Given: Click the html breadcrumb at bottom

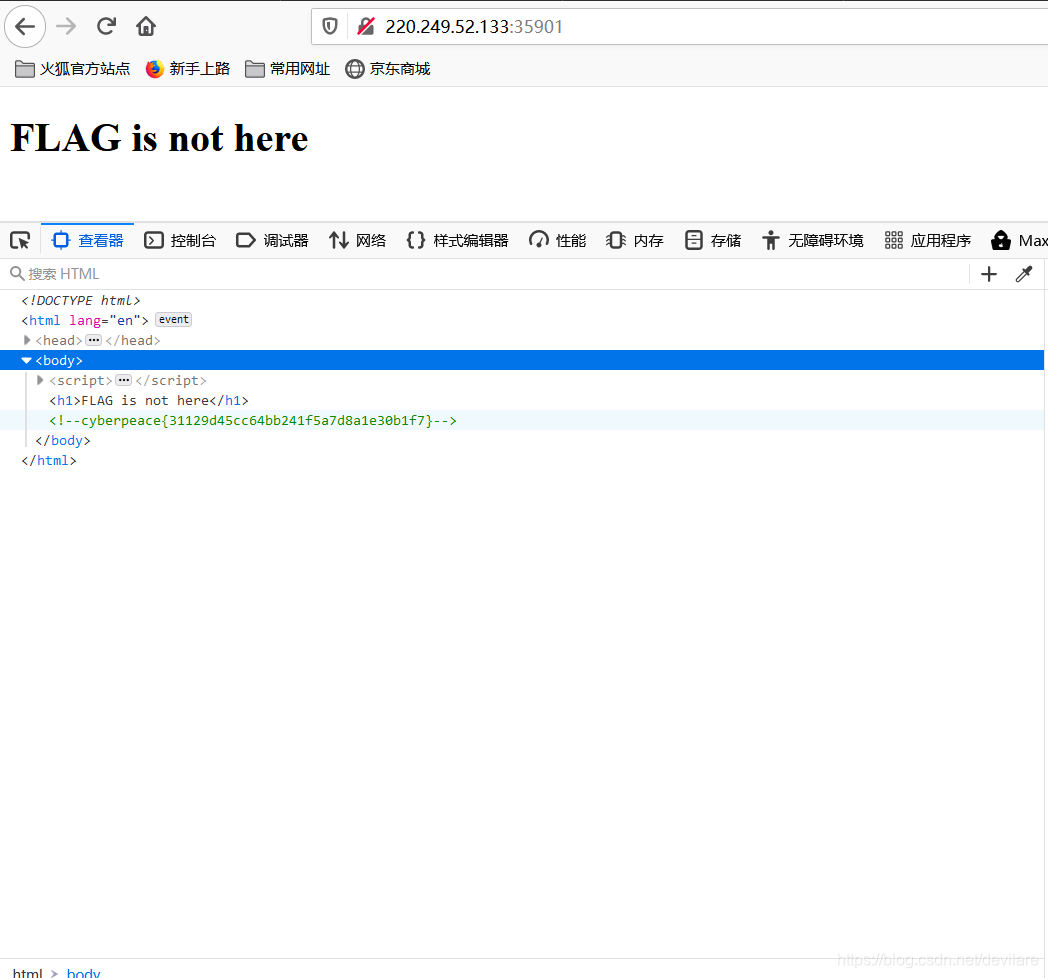Looking at the screenshot, I should pyautogui.click(x=27, y=972).
